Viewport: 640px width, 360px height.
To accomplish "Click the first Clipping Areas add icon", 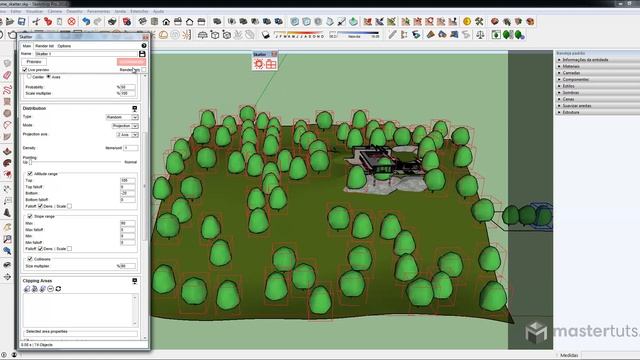I will click(27, 289).
